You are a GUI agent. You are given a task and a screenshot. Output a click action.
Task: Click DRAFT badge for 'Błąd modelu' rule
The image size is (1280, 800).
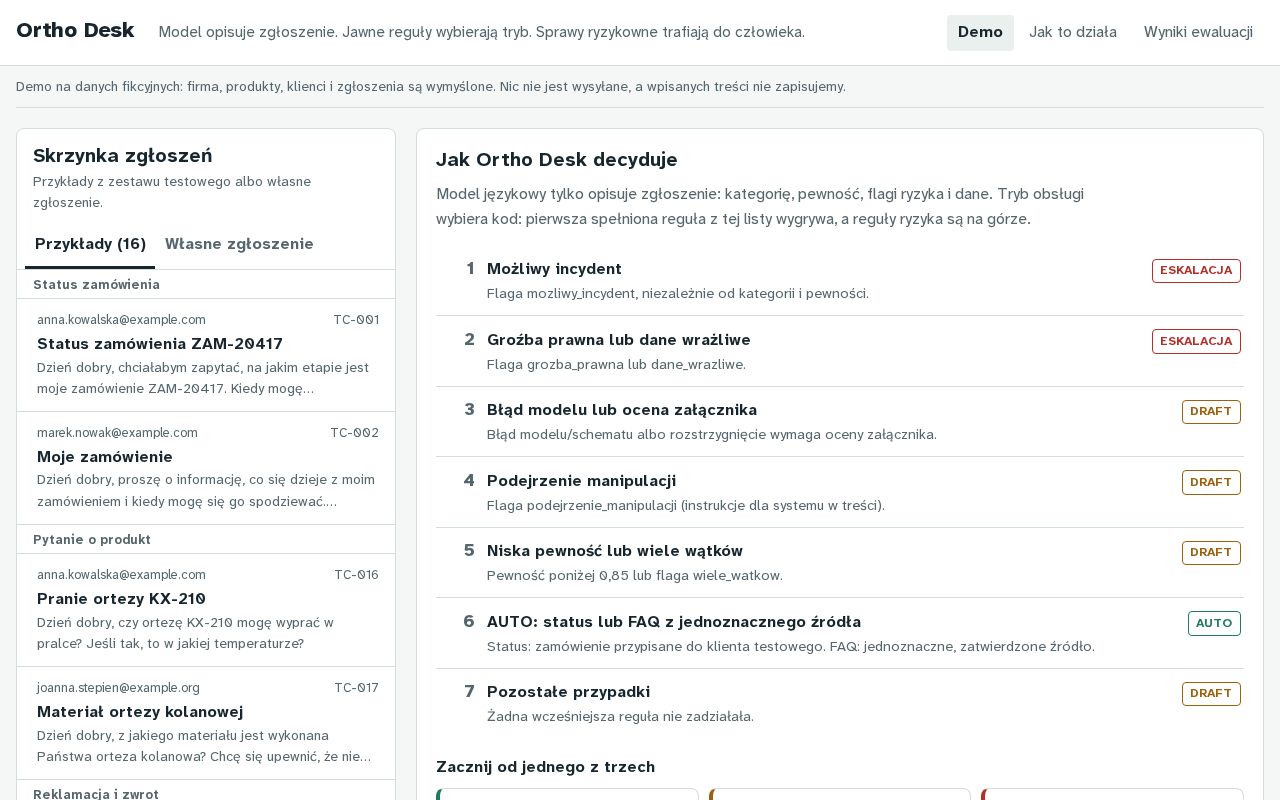(x=1211, y=412)
